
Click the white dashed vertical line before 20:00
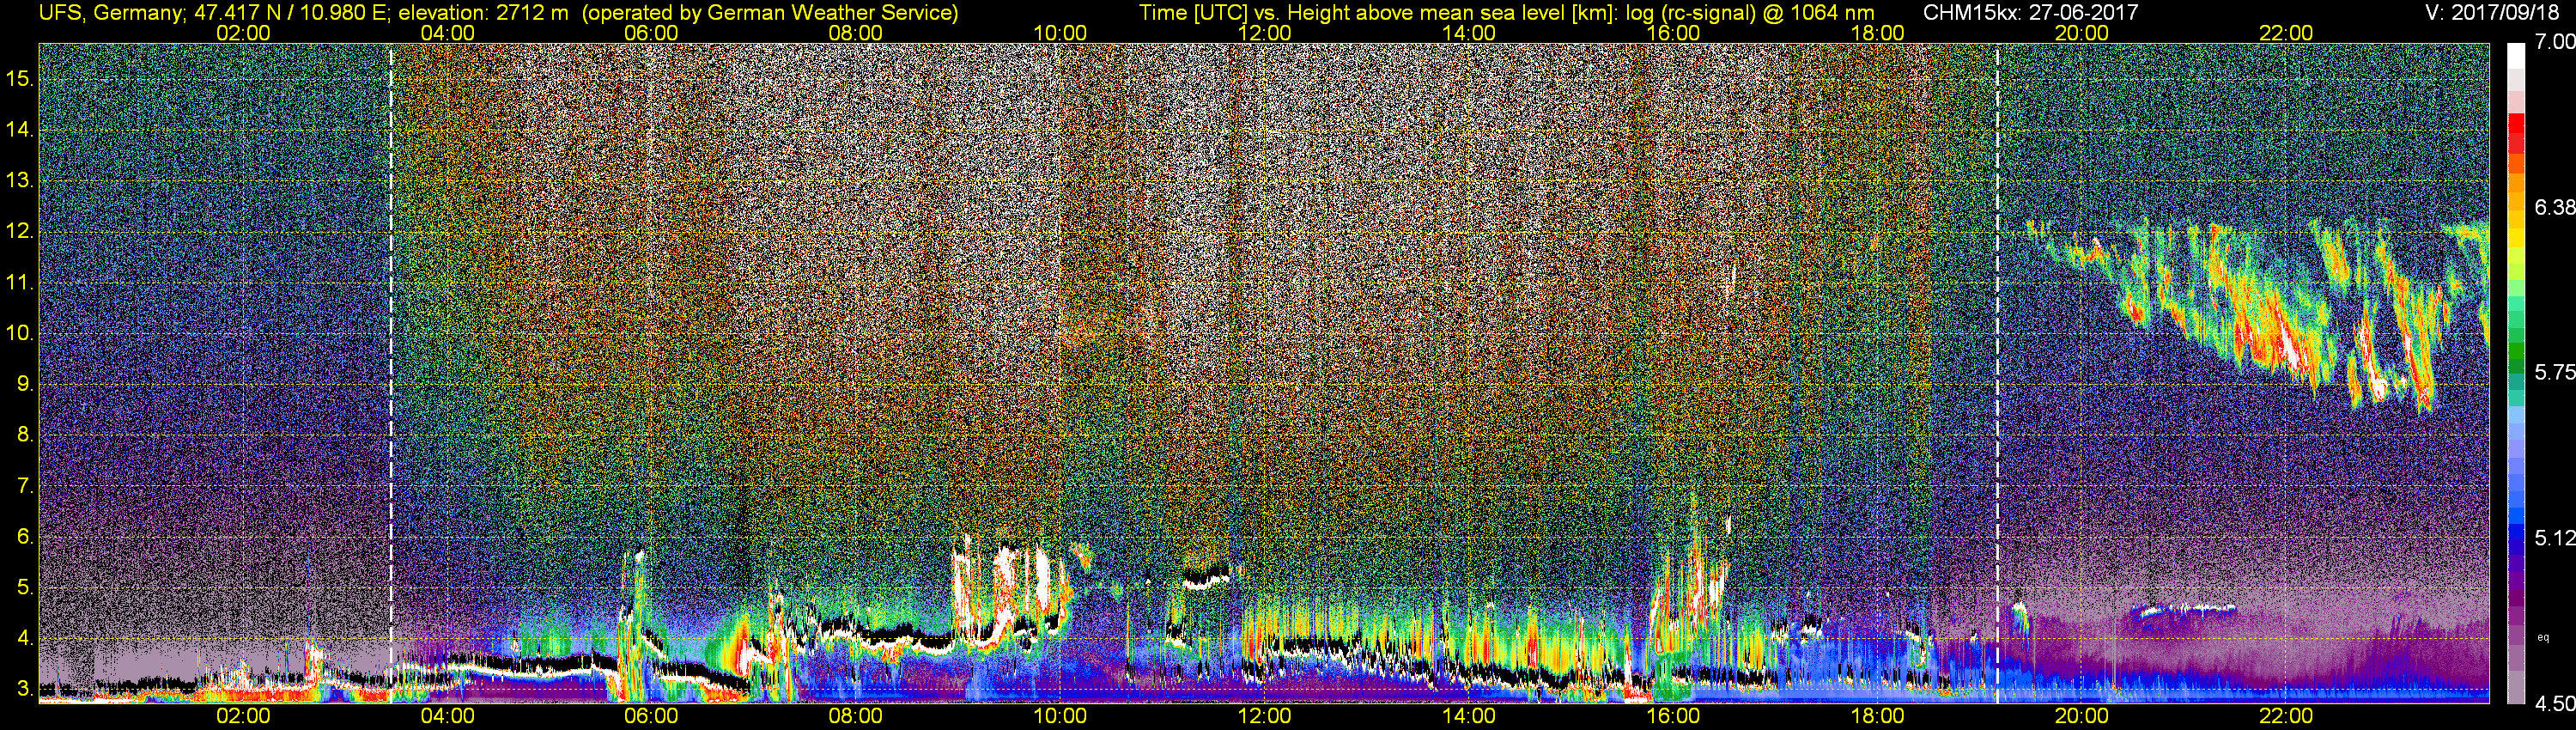1997,373
